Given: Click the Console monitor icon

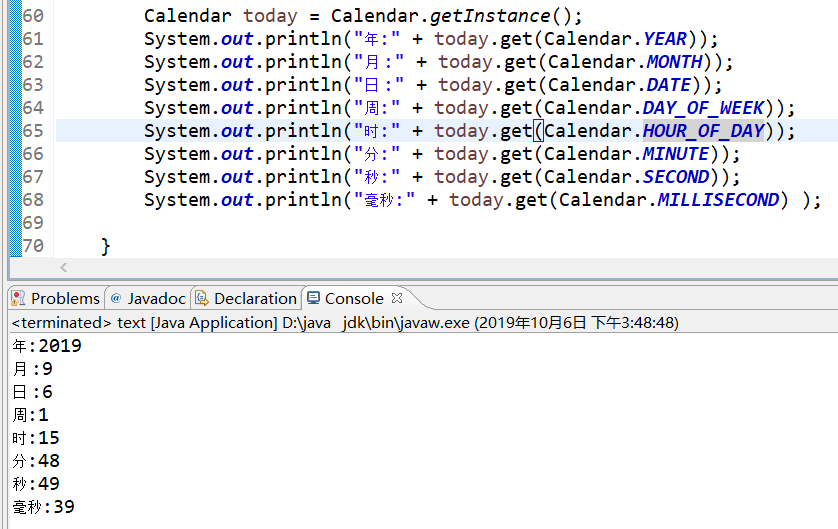Looking at the screenshot, I should 313,298.
